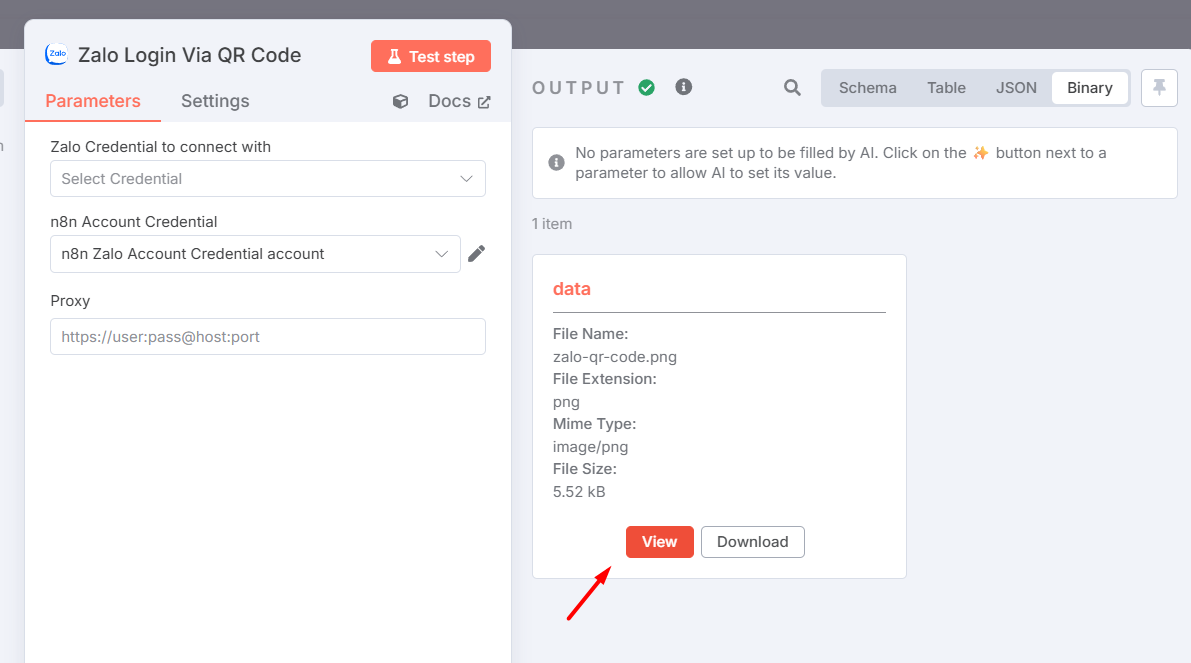
Task: Click into the Proxy input field
Action: (x=268, y=336)
